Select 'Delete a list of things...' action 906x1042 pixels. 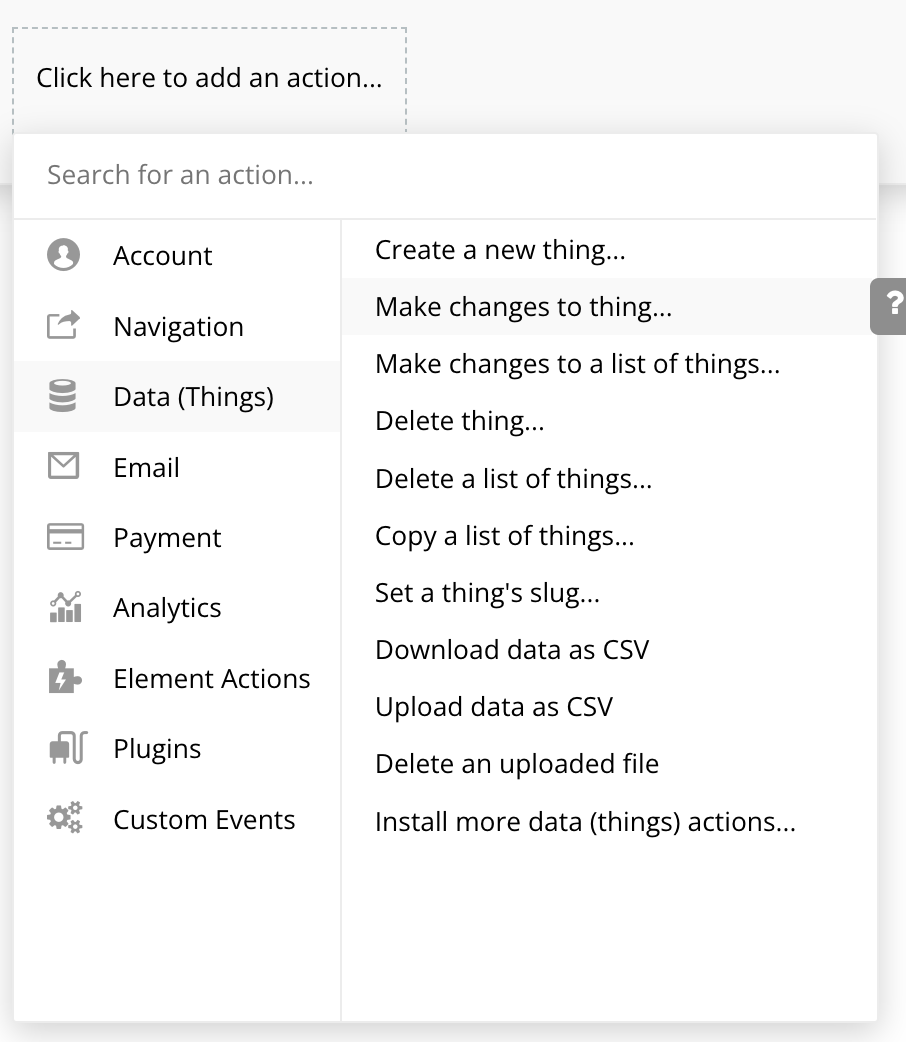pyautogui.click(x=513, y=479)
